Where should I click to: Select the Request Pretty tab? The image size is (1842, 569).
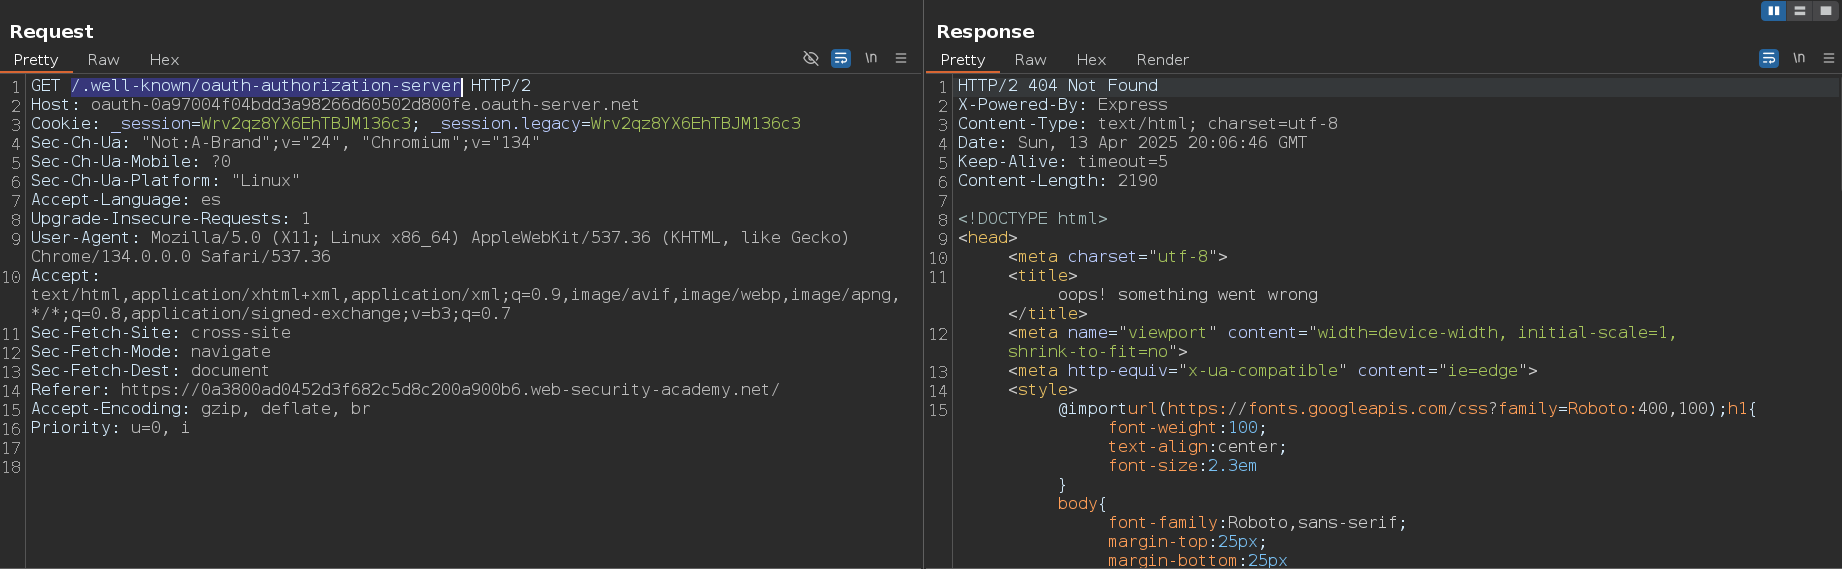36,60
